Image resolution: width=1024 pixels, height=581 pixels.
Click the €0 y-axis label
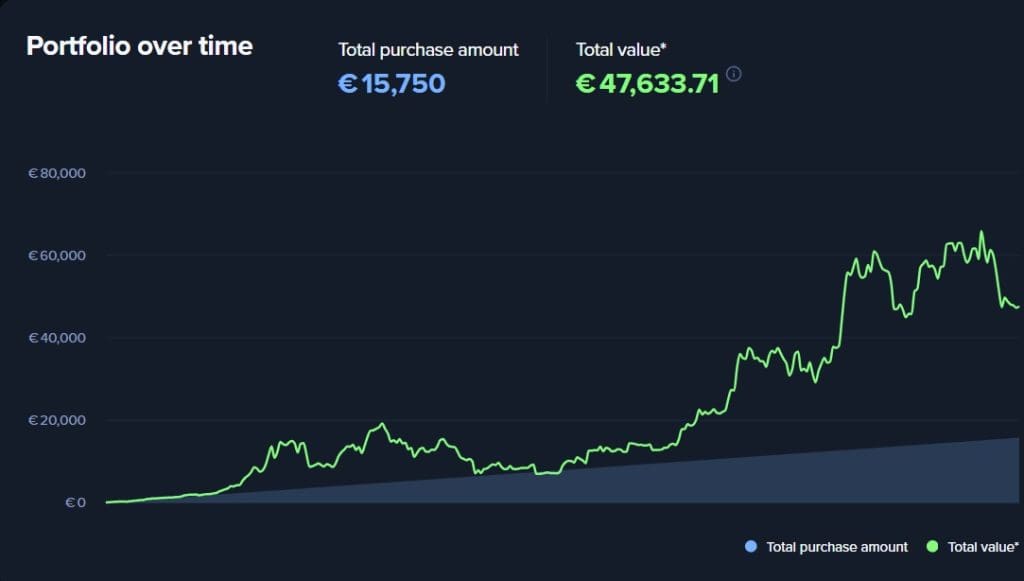click(x=75, y=502)
